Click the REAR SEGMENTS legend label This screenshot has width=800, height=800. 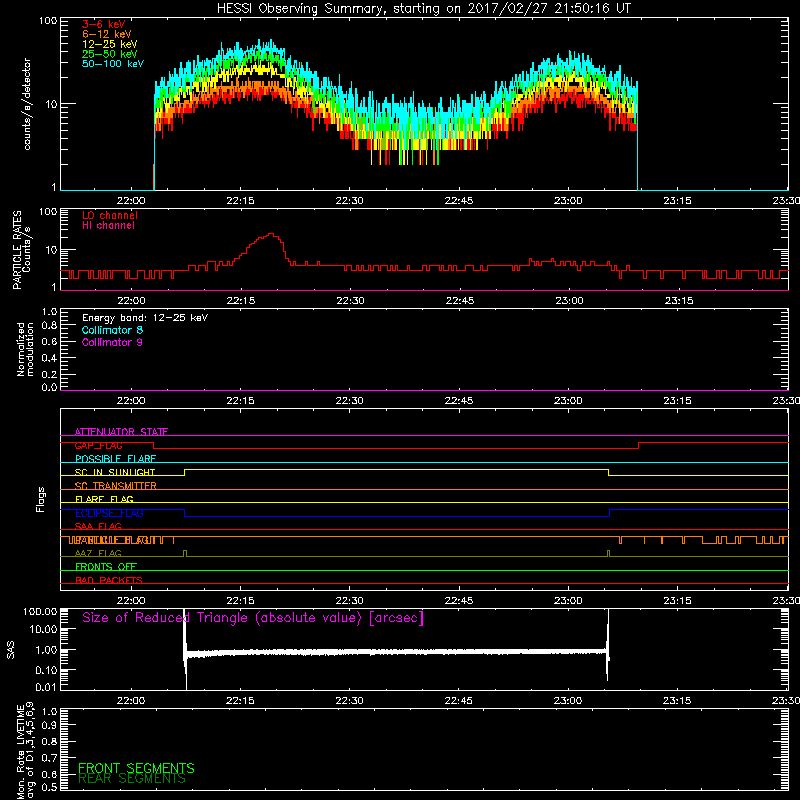pos(132,779)
